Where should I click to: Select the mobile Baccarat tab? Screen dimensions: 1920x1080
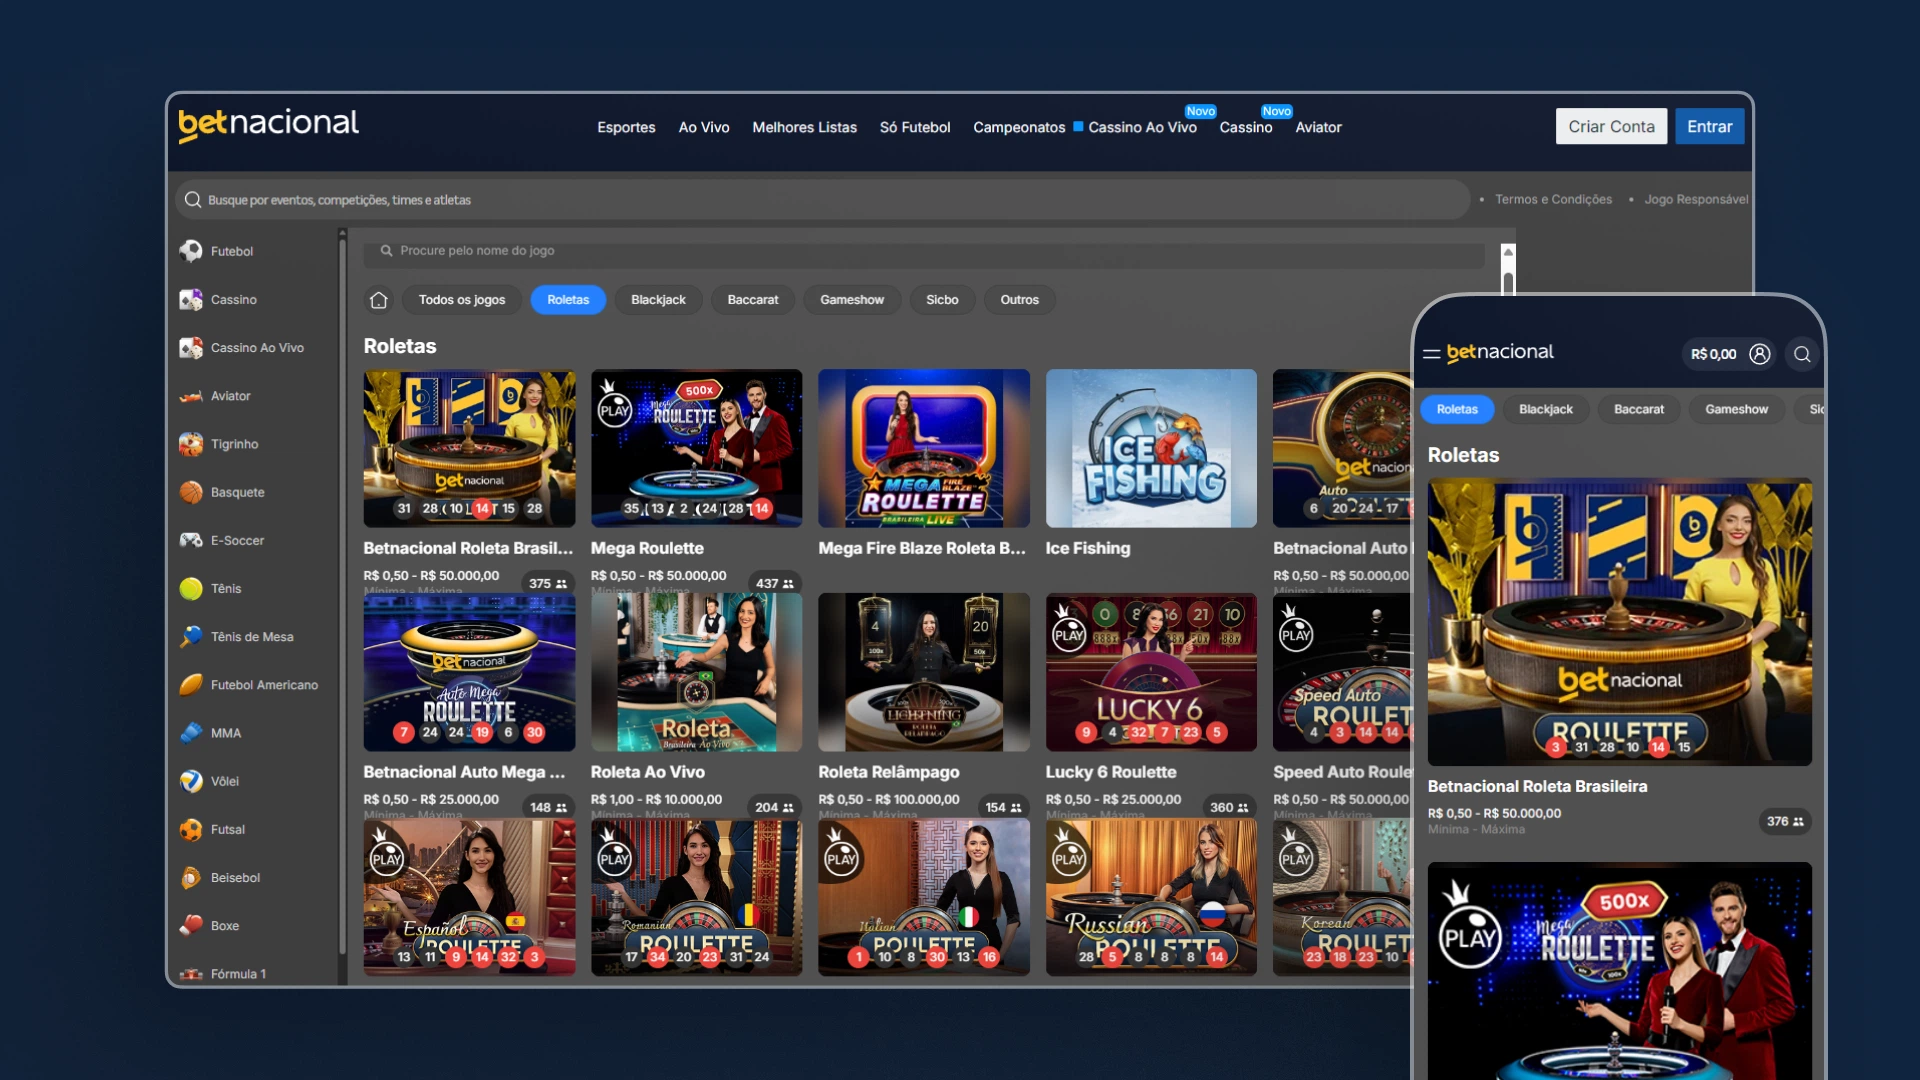click(1639, 409)
